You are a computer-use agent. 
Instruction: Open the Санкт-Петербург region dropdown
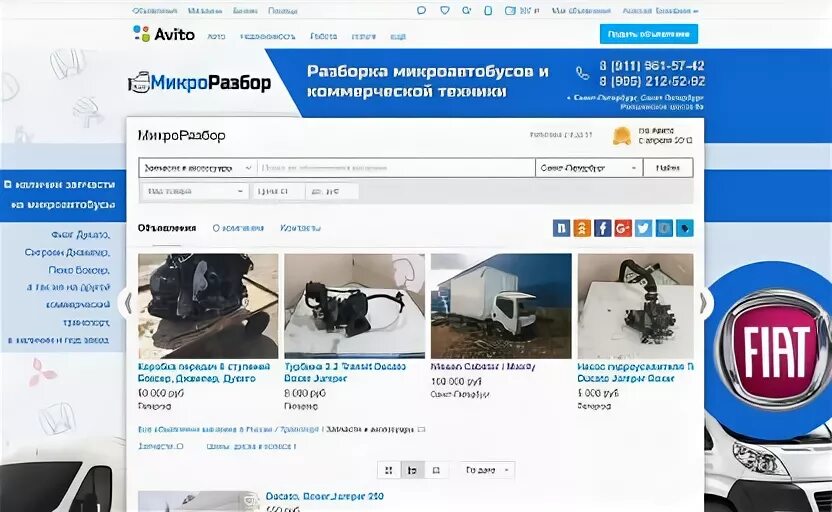coord(589,168)
